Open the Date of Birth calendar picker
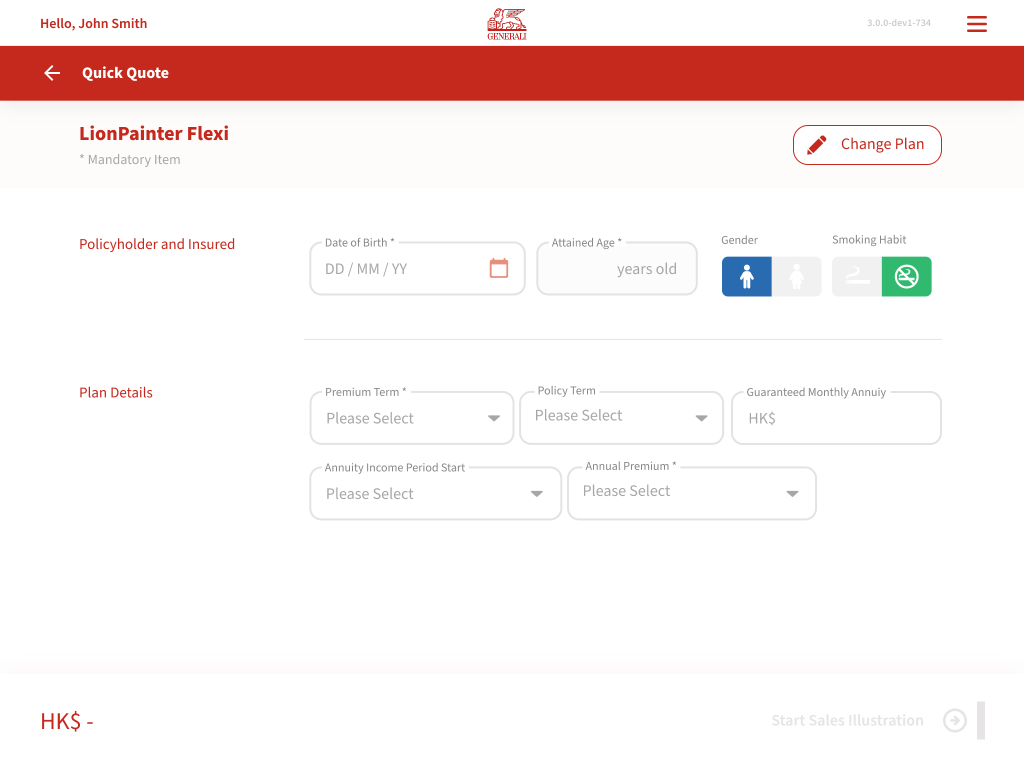The width and height of the screenshot is (1024, 768). click(499, 268)
